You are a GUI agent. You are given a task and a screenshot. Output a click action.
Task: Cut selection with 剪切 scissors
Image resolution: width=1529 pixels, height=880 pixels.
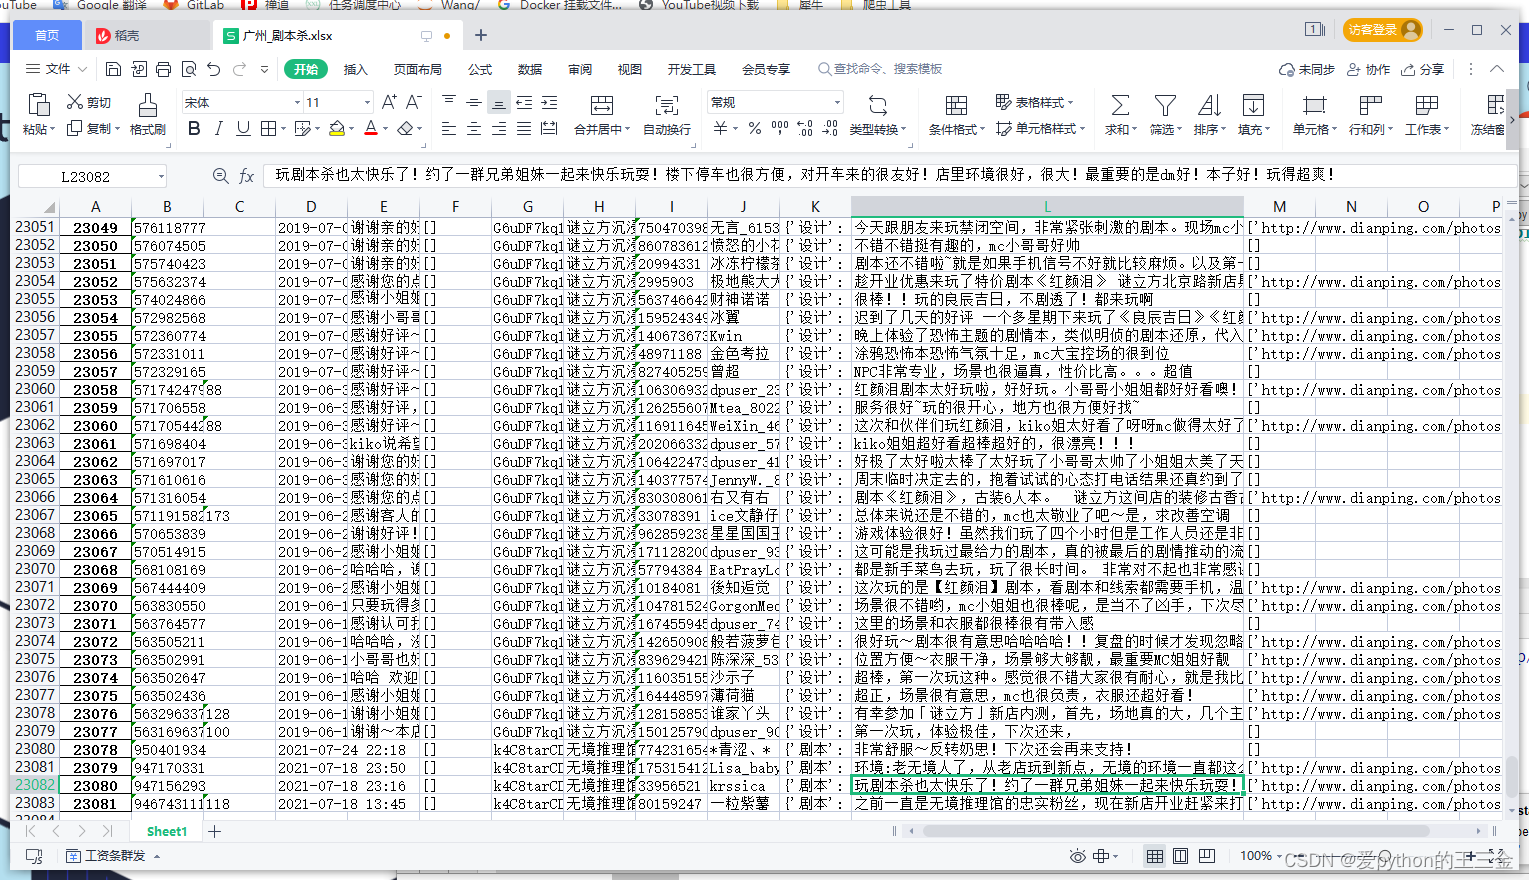click(89, 102)
